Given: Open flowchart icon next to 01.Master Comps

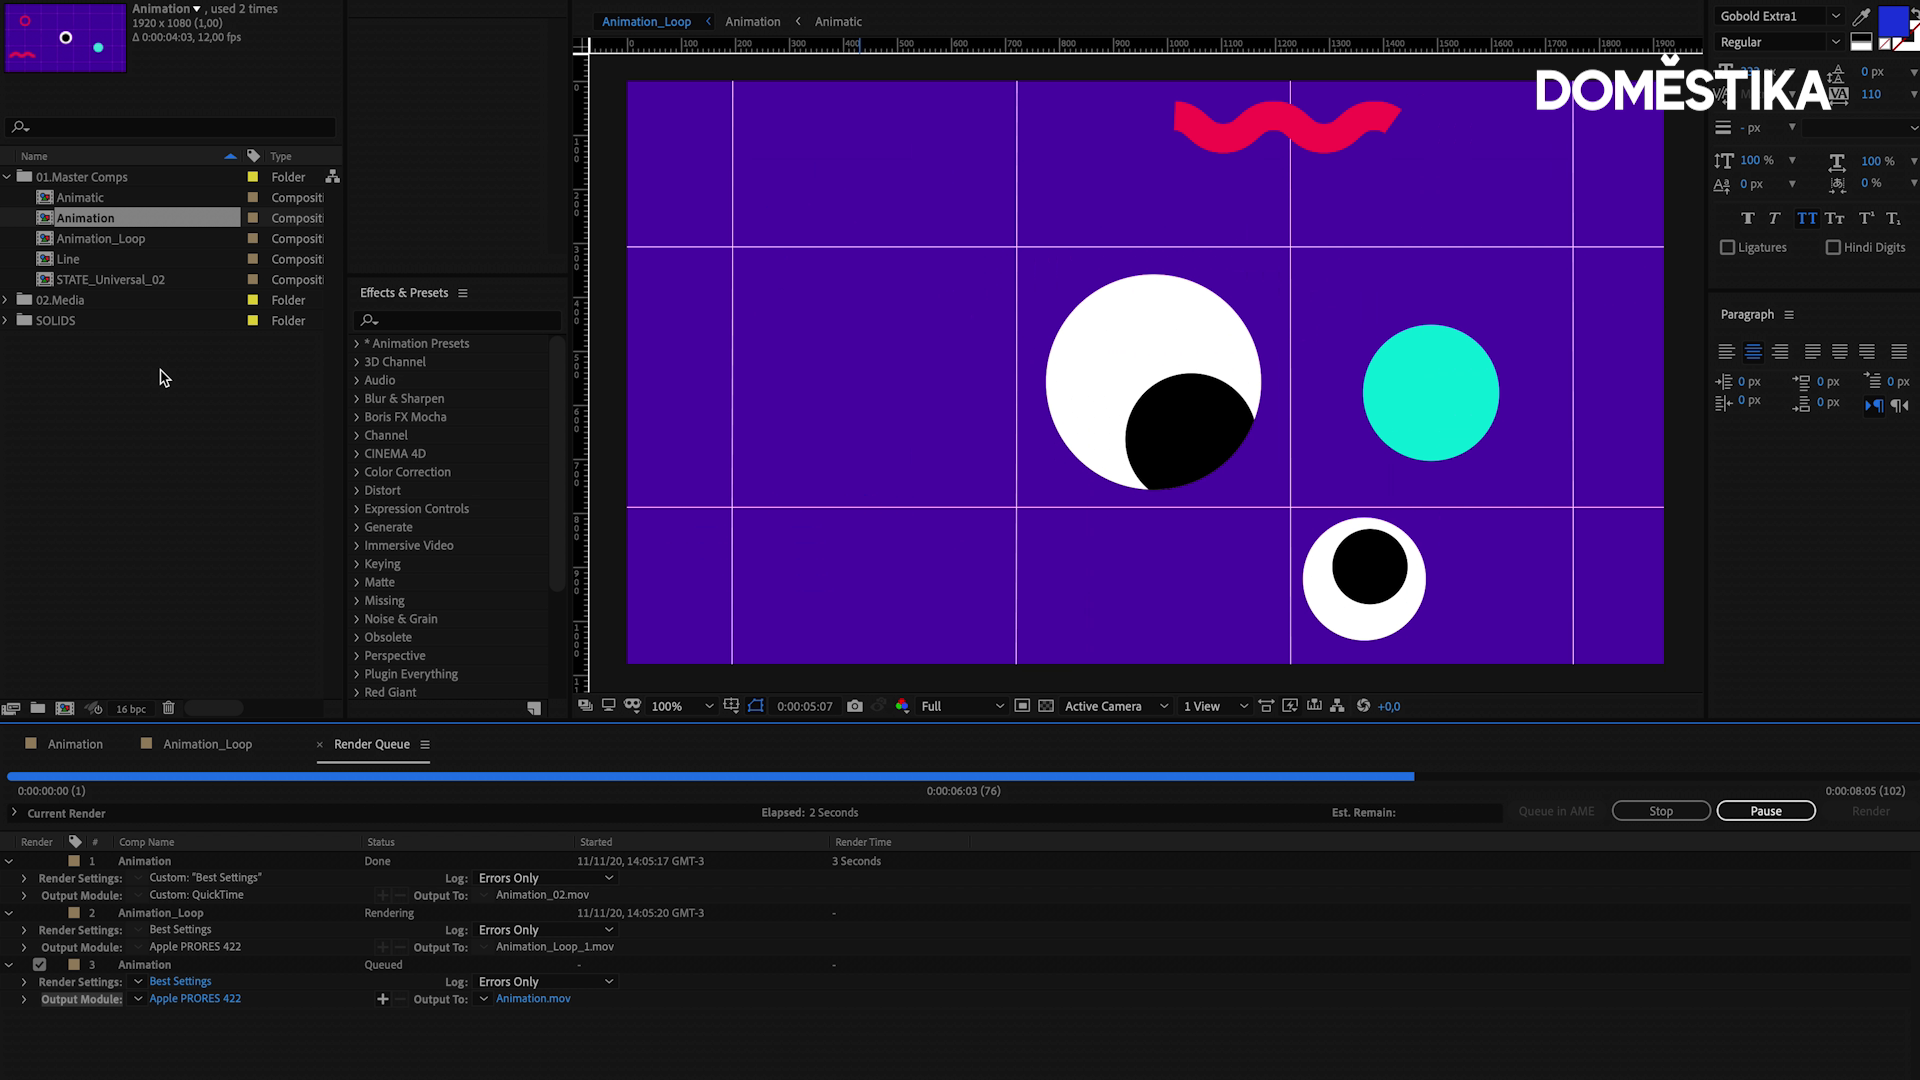Looking at the screenshot, I should point(333,177).
